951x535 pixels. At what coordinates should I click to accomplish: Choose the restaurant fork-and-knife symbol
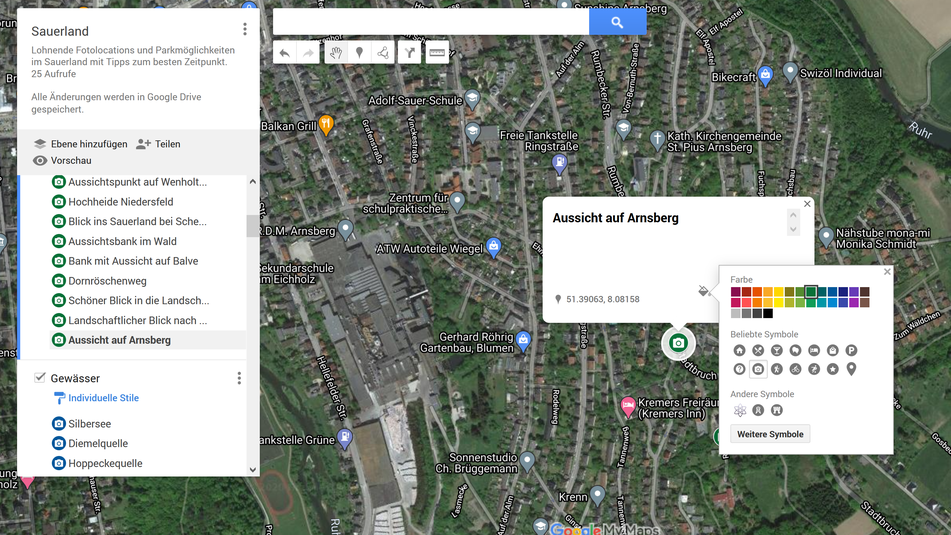758,351
